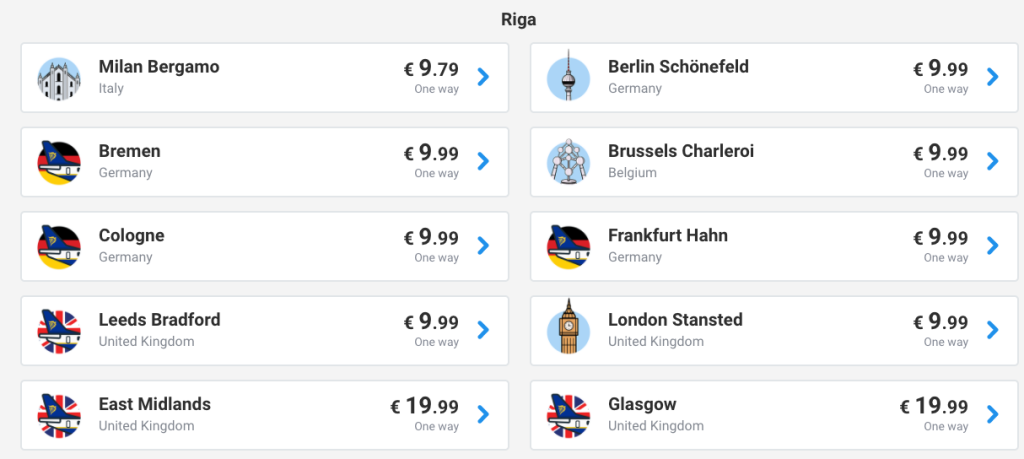This screenshot has height=459, width=1024.
Task: Click the East Midlands UK flag icon
Action: pos(59,414)
